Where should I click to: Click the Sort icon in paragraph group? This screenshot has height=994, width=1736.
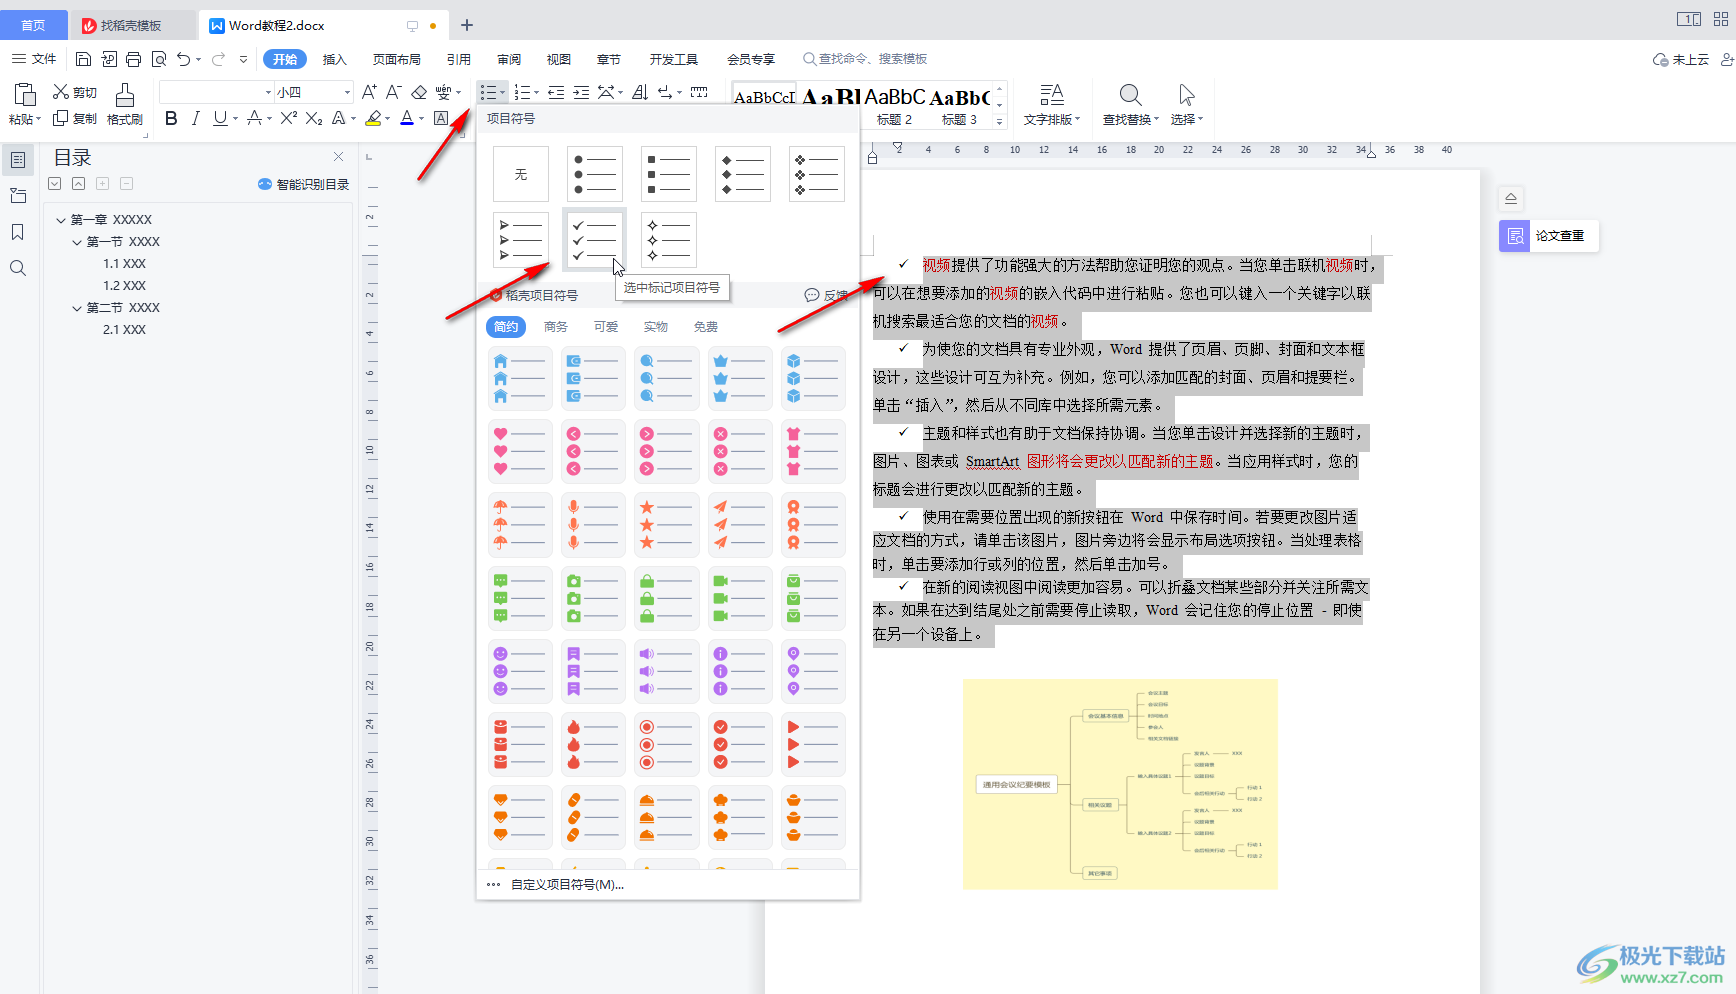point(640,92)
